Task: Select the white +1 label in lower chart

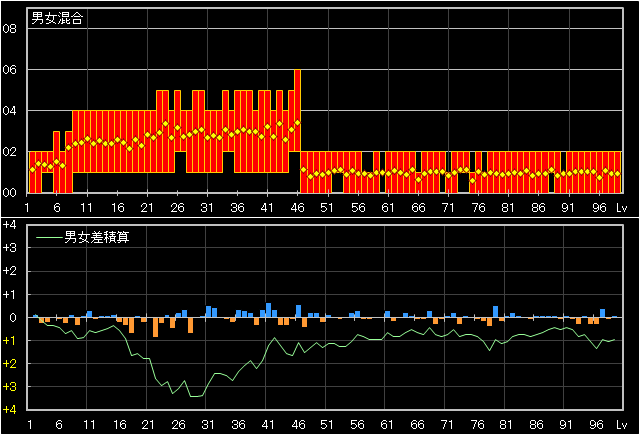Action: click(9, 294)
